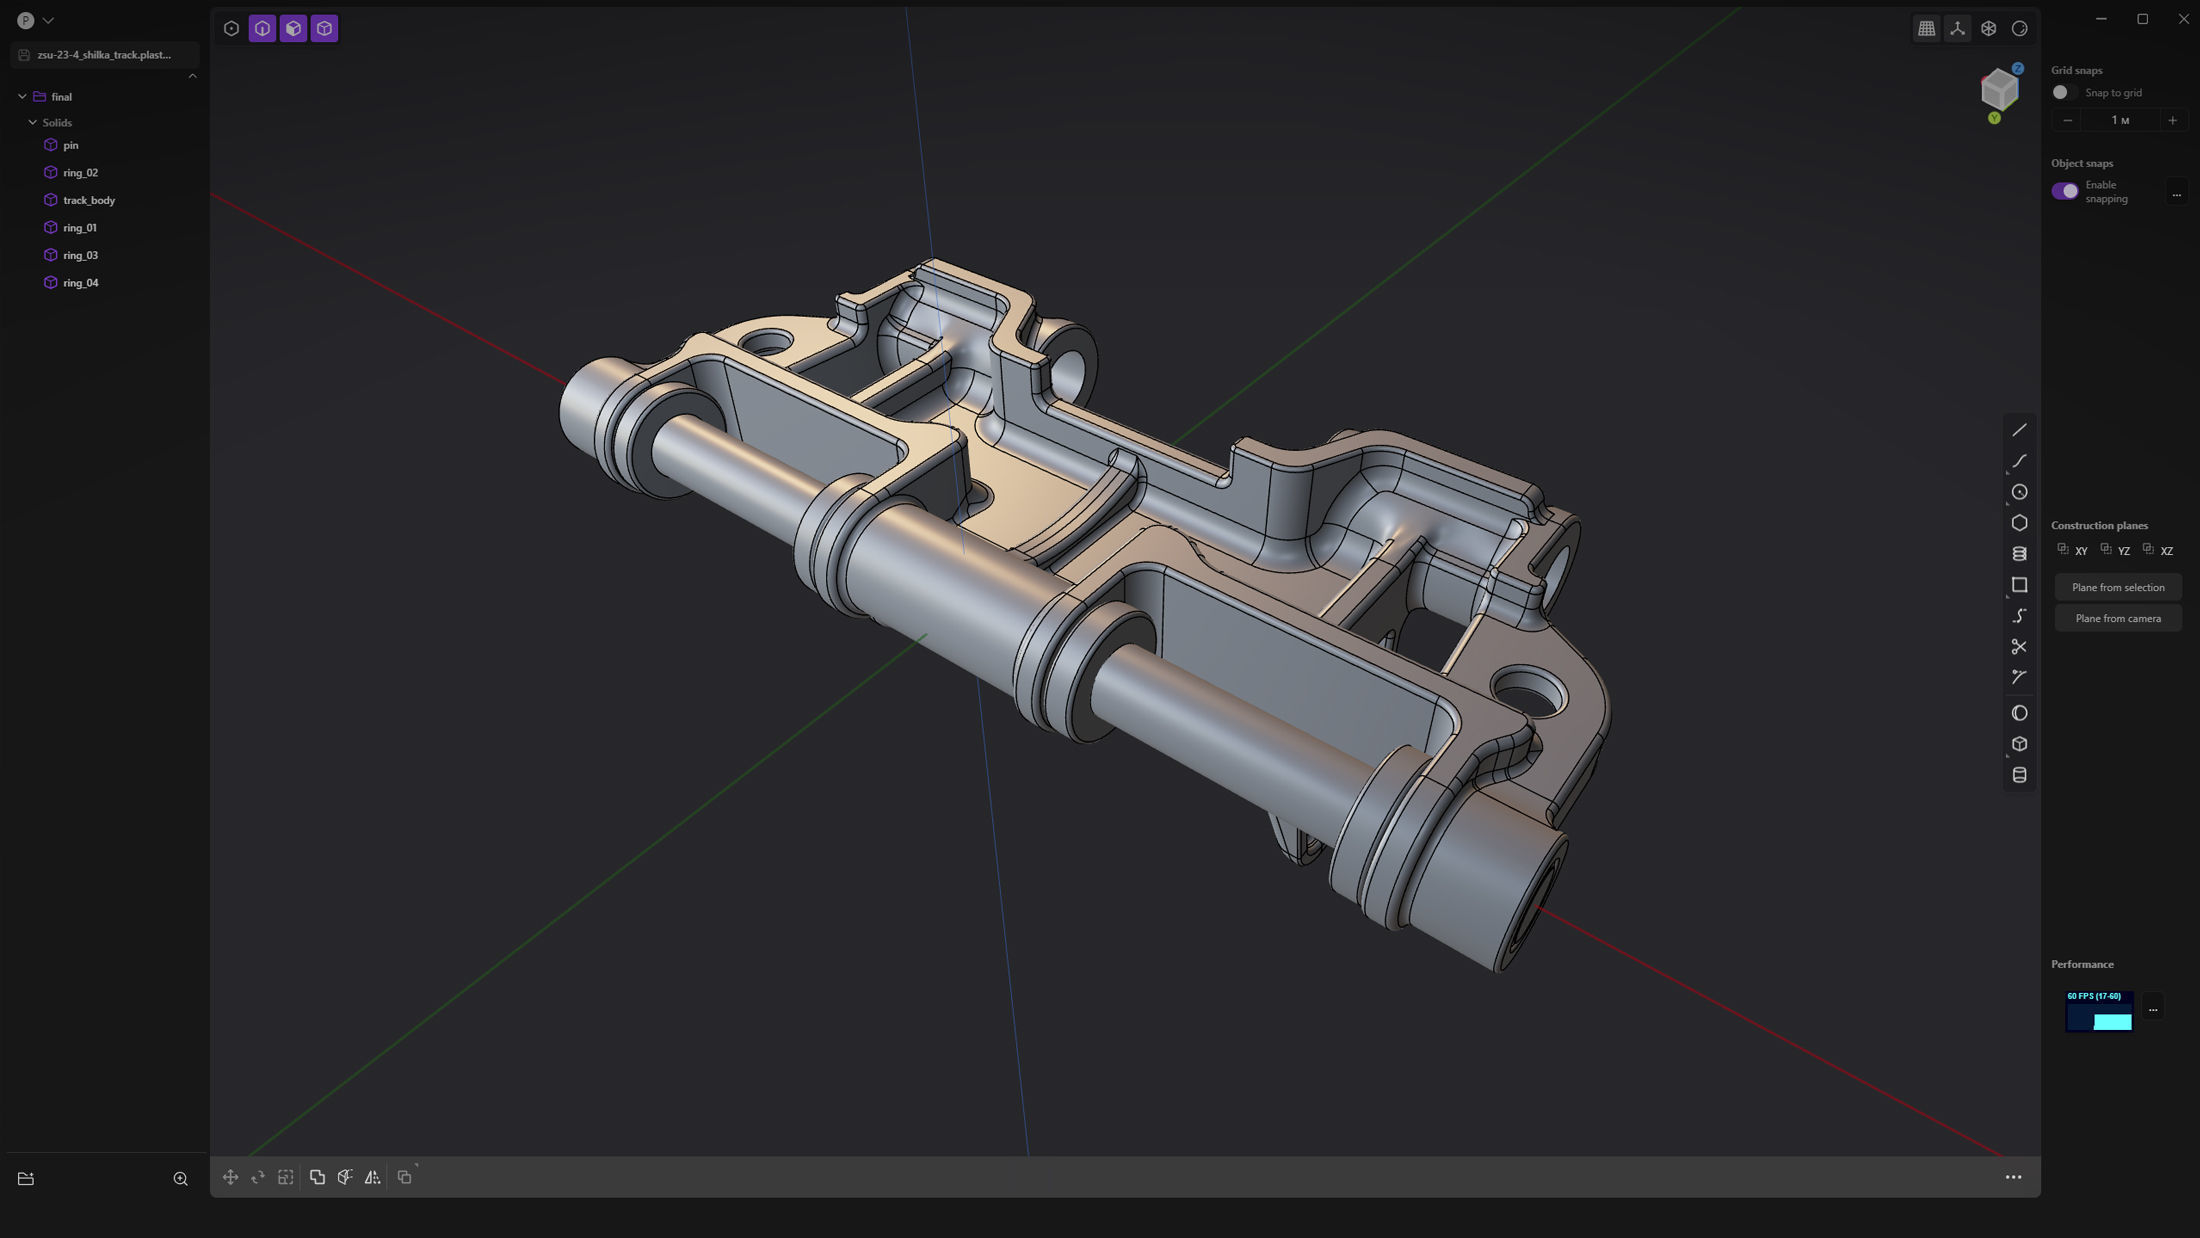Click the FPS performance graph
This screenshot has width=2200, height=1238.
pos(2099,1010)
